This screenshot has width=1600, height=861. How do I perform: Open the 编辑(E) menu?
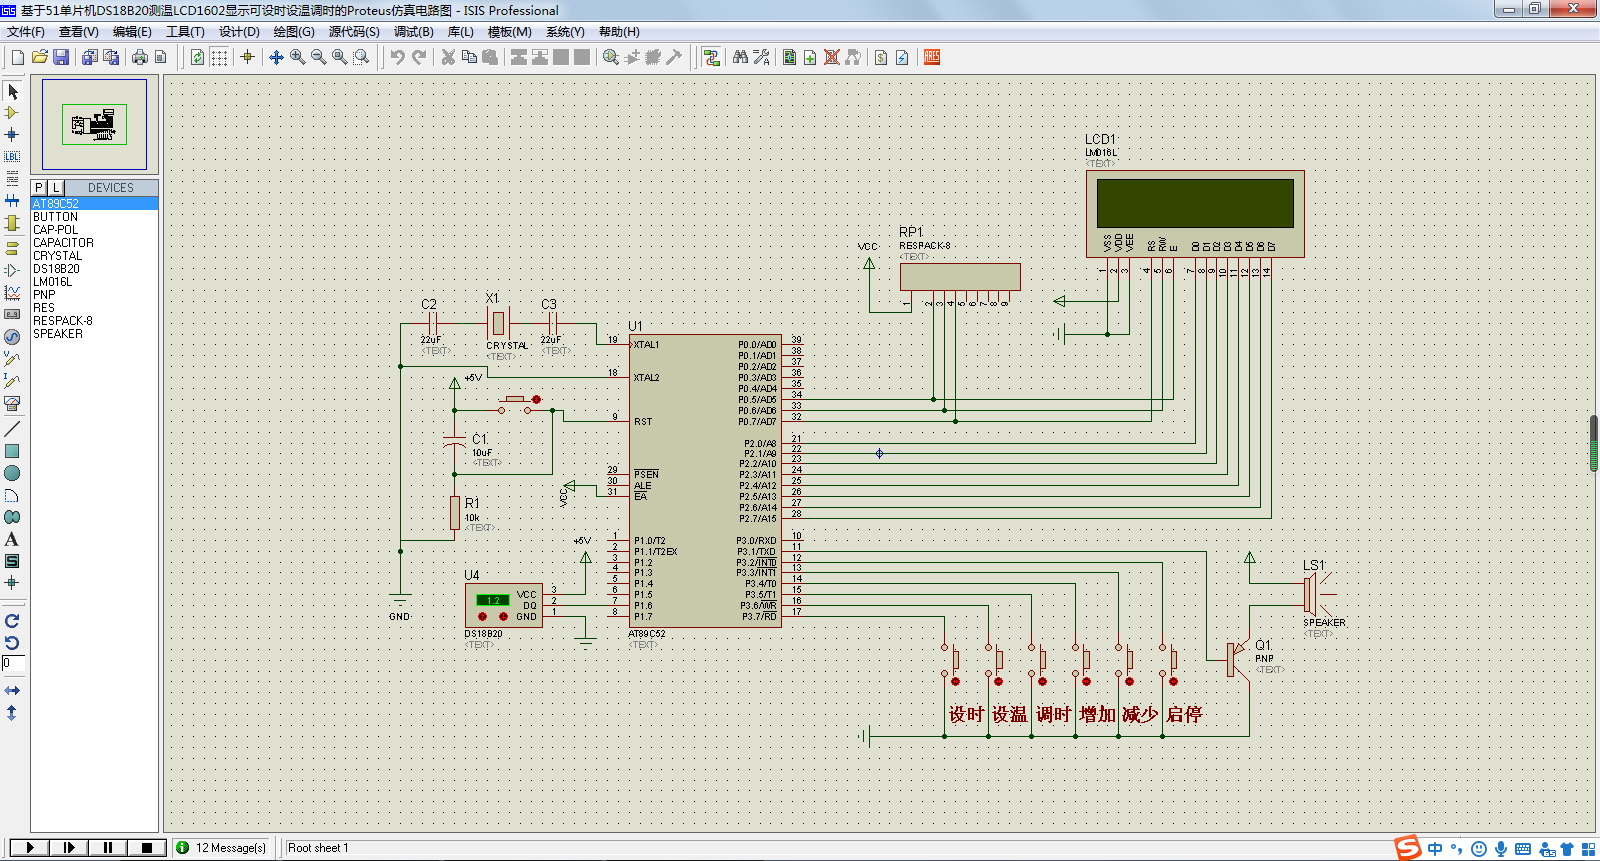pyautogui.click(x=132, y=32)
